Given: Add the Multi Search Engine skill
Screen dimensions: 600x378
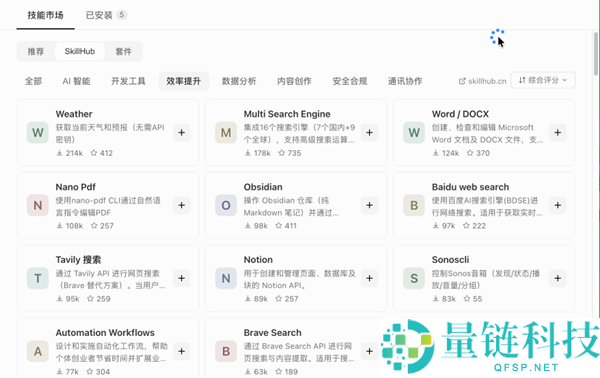Looking at the screenshot, I should tap(369, 132).
